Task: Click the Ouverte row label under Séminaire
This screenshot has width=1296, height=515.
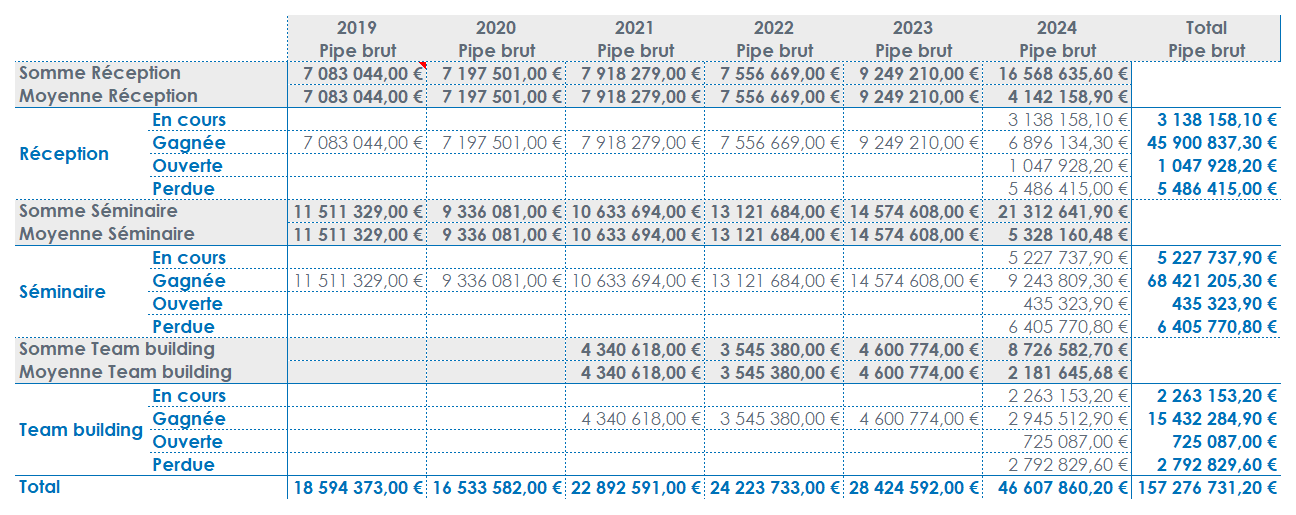Action: [x=187, y=304]
